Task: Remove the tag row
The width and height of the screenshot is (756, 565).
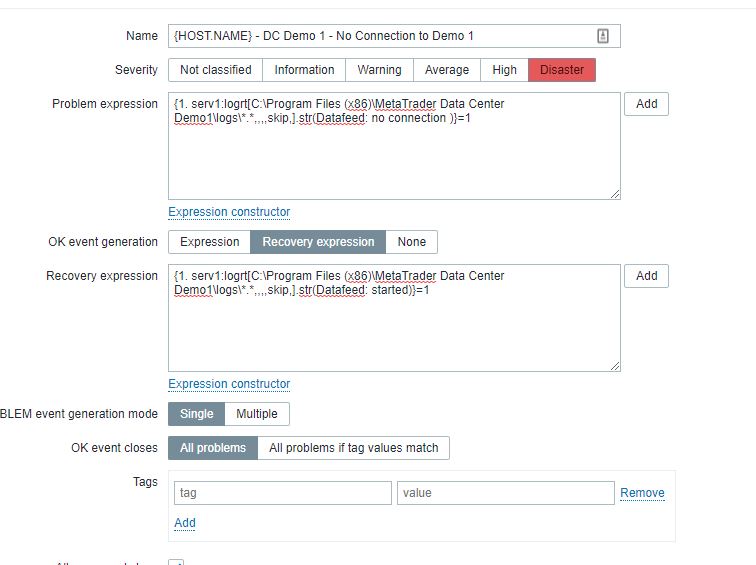Action: click(x=642, y=493)
